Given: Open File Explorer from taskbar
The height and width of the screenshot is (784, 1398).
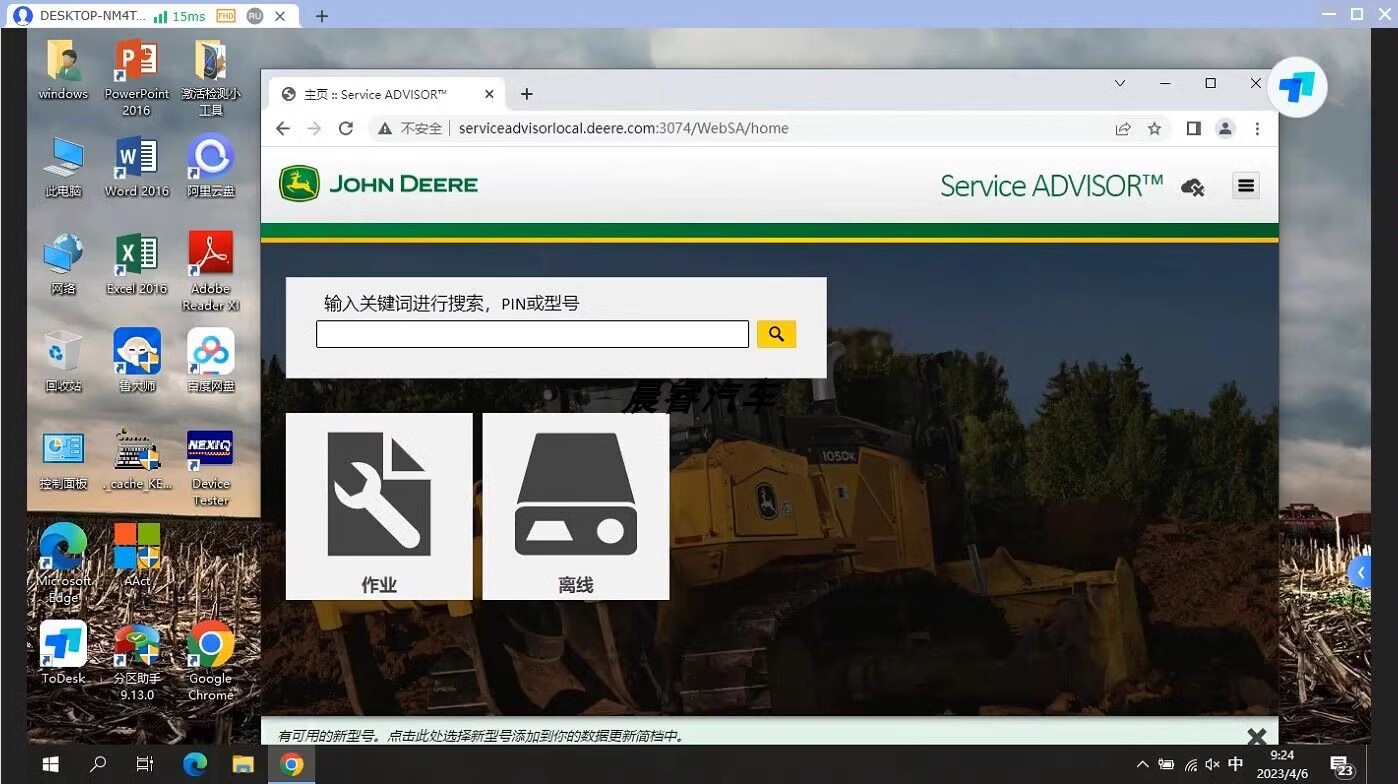Looking at the screenshot, I should pos(243,765).
